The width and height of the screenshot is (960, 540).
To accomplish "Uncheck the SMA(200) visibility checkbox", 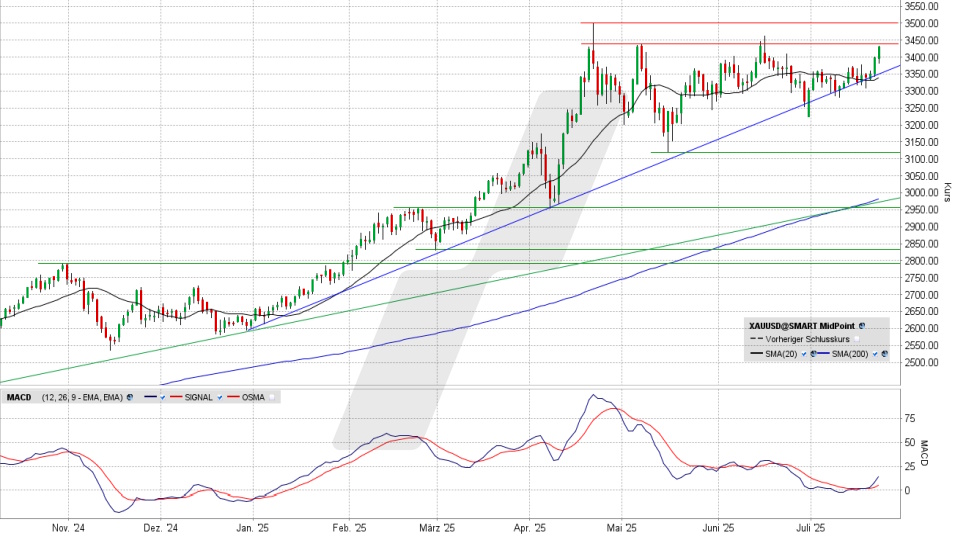I will click(875, 354).
